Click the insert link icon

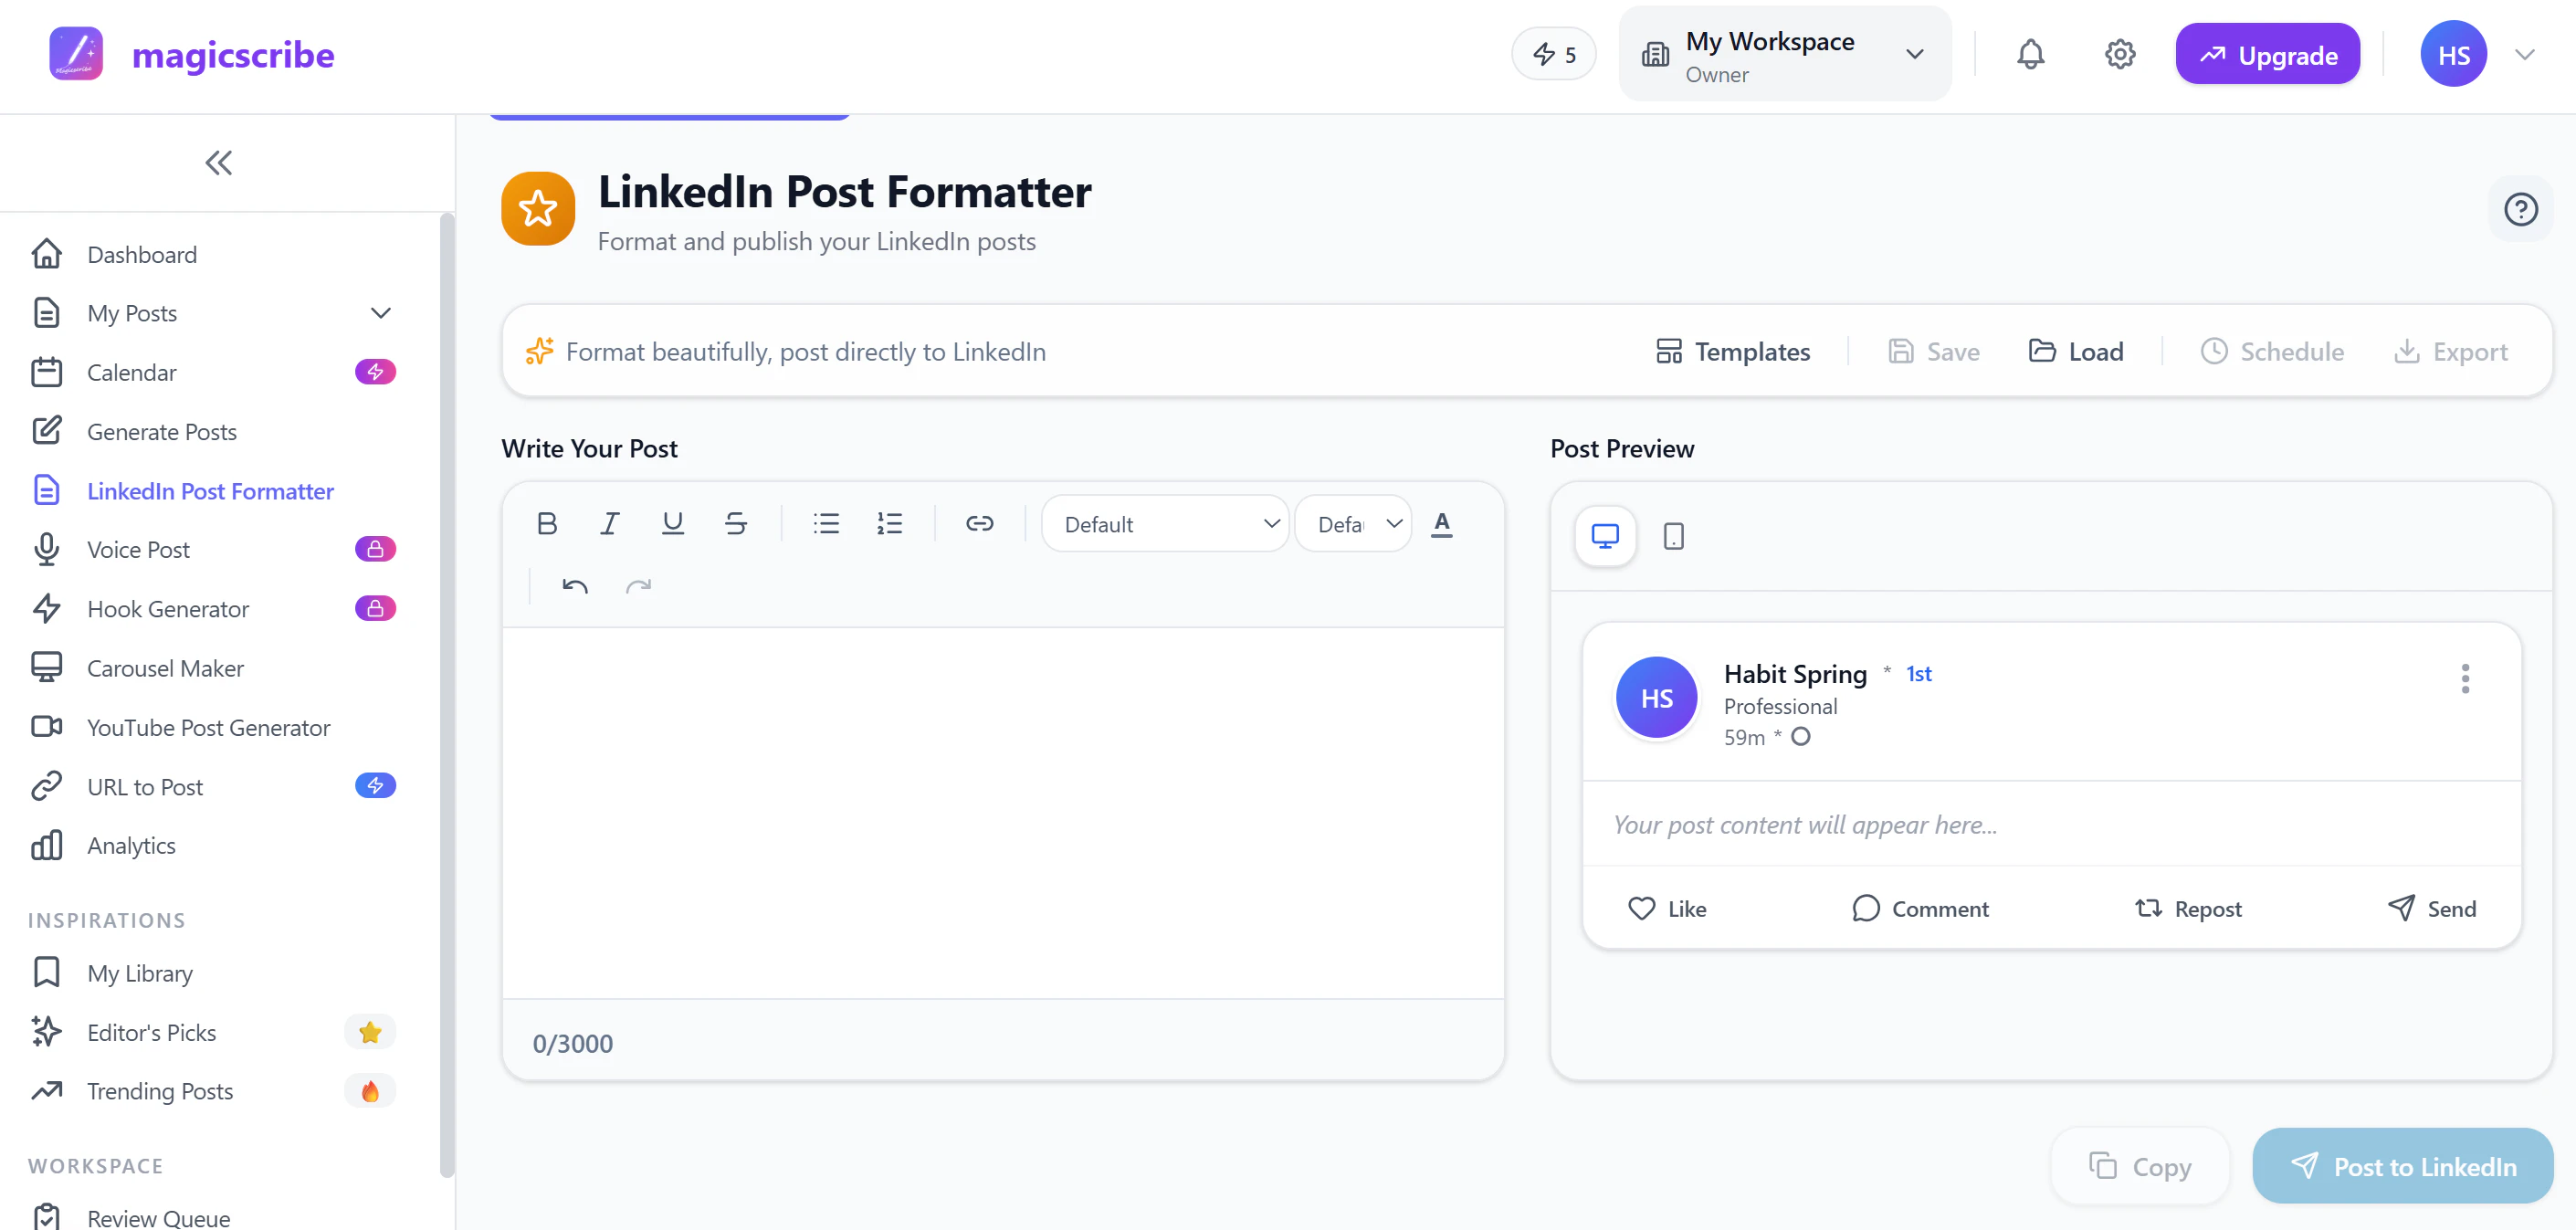[x=979, y=523]
